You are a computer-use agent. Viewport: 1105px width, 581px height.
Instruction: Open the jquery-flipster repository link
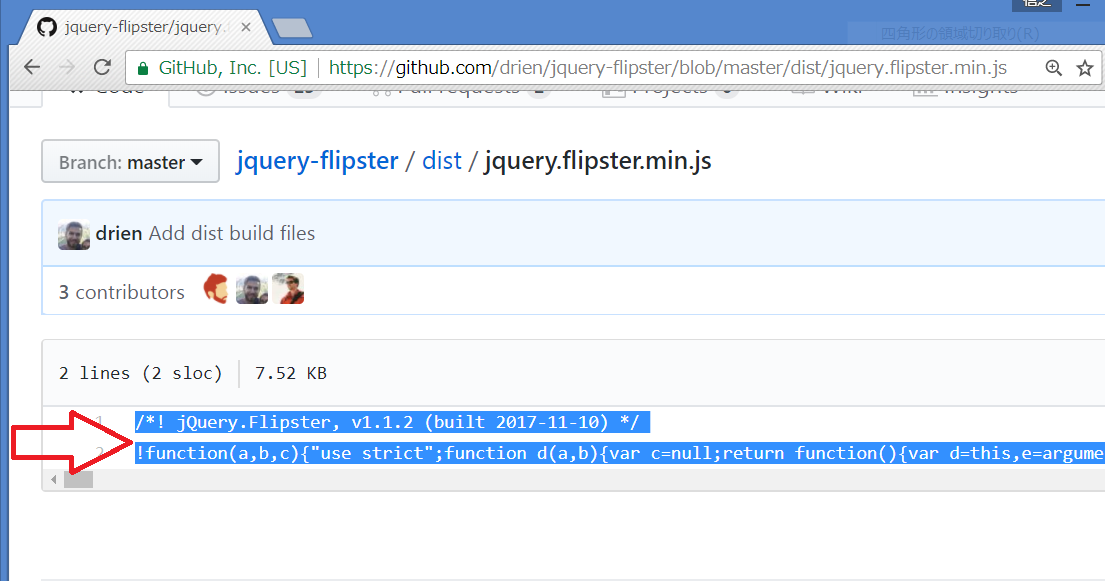pos(317,161)
